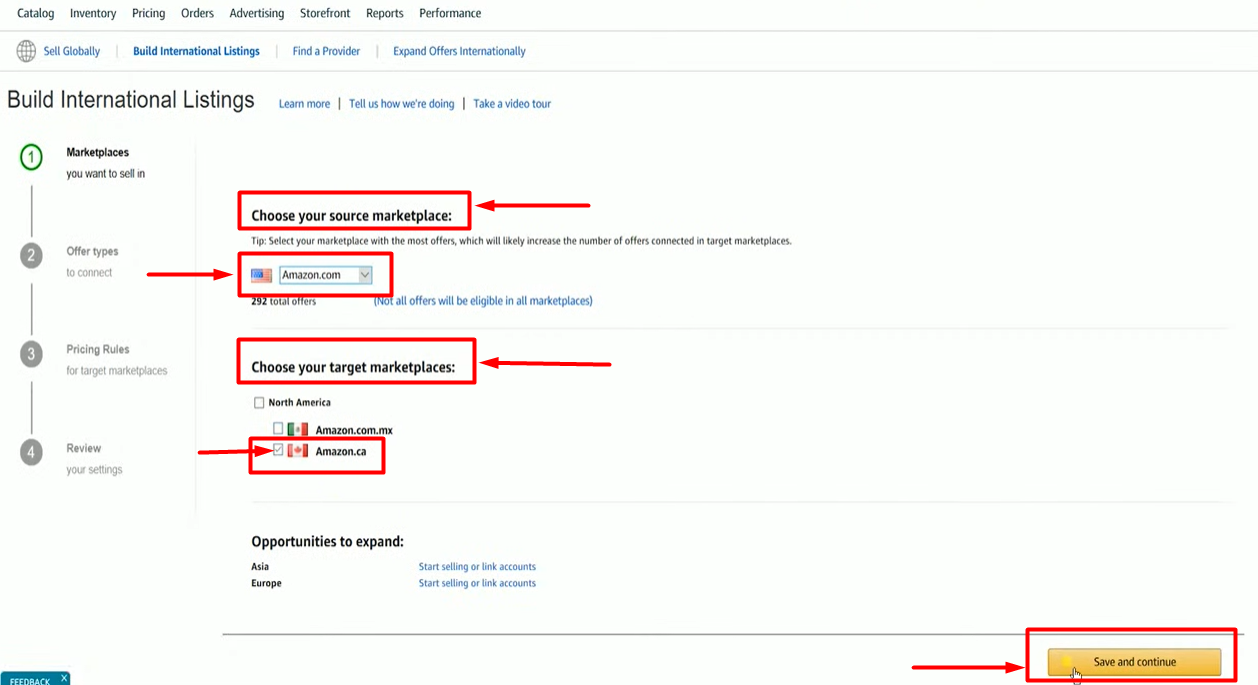Select Build International Listings tab
1258x685 pixels.
pyautogui.click(x=196, y=51)
